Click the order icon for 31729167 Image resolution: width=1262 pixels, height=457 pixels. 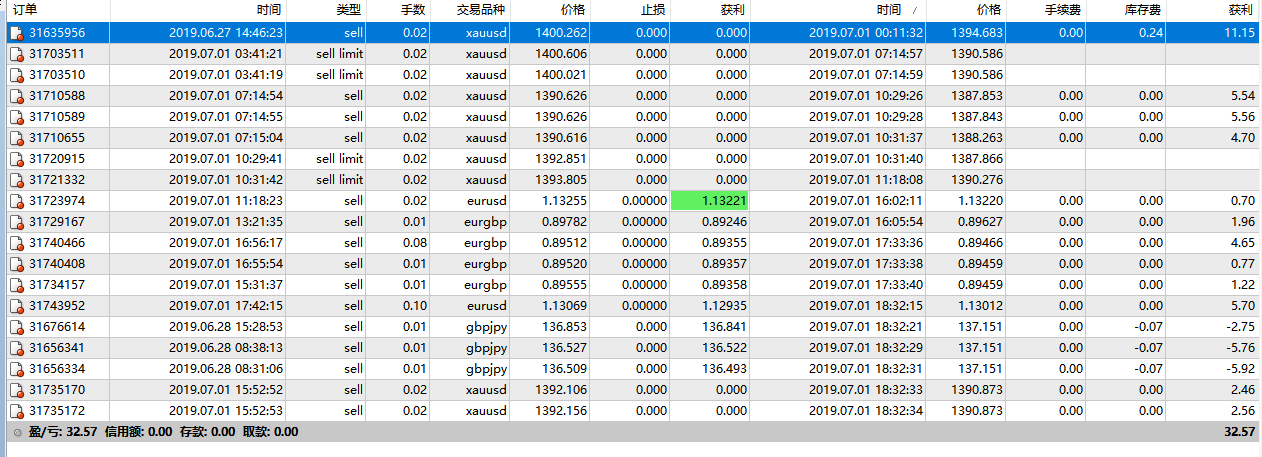point(16,222)
